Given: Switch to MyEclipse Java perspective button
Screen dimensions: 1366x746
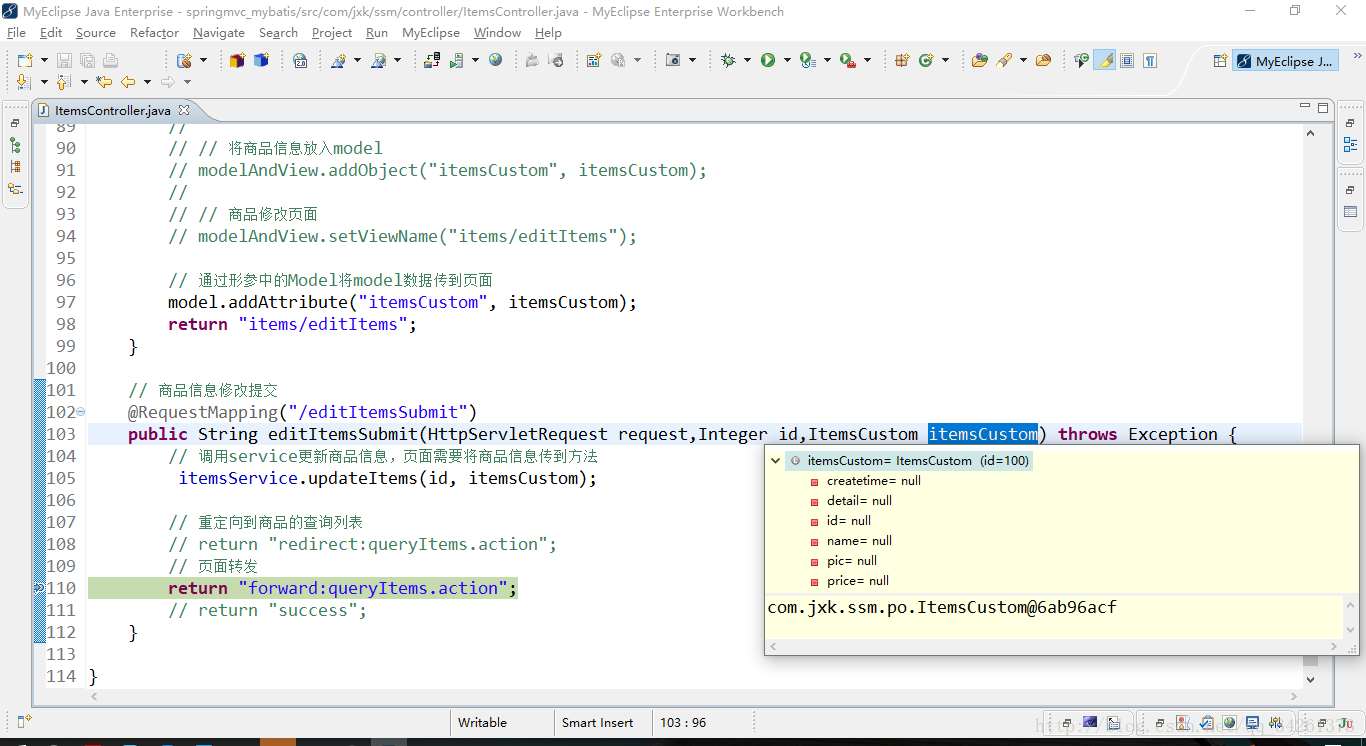Looking at the screenshot, I should 1285,61.
